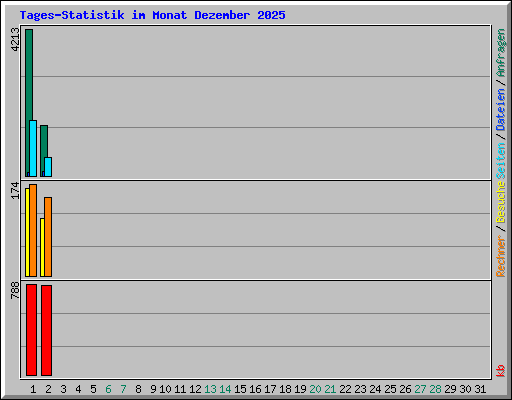Viewport: 512px width, 400px height.
Task: Click the red kb legend label
Action: [500, 371]
